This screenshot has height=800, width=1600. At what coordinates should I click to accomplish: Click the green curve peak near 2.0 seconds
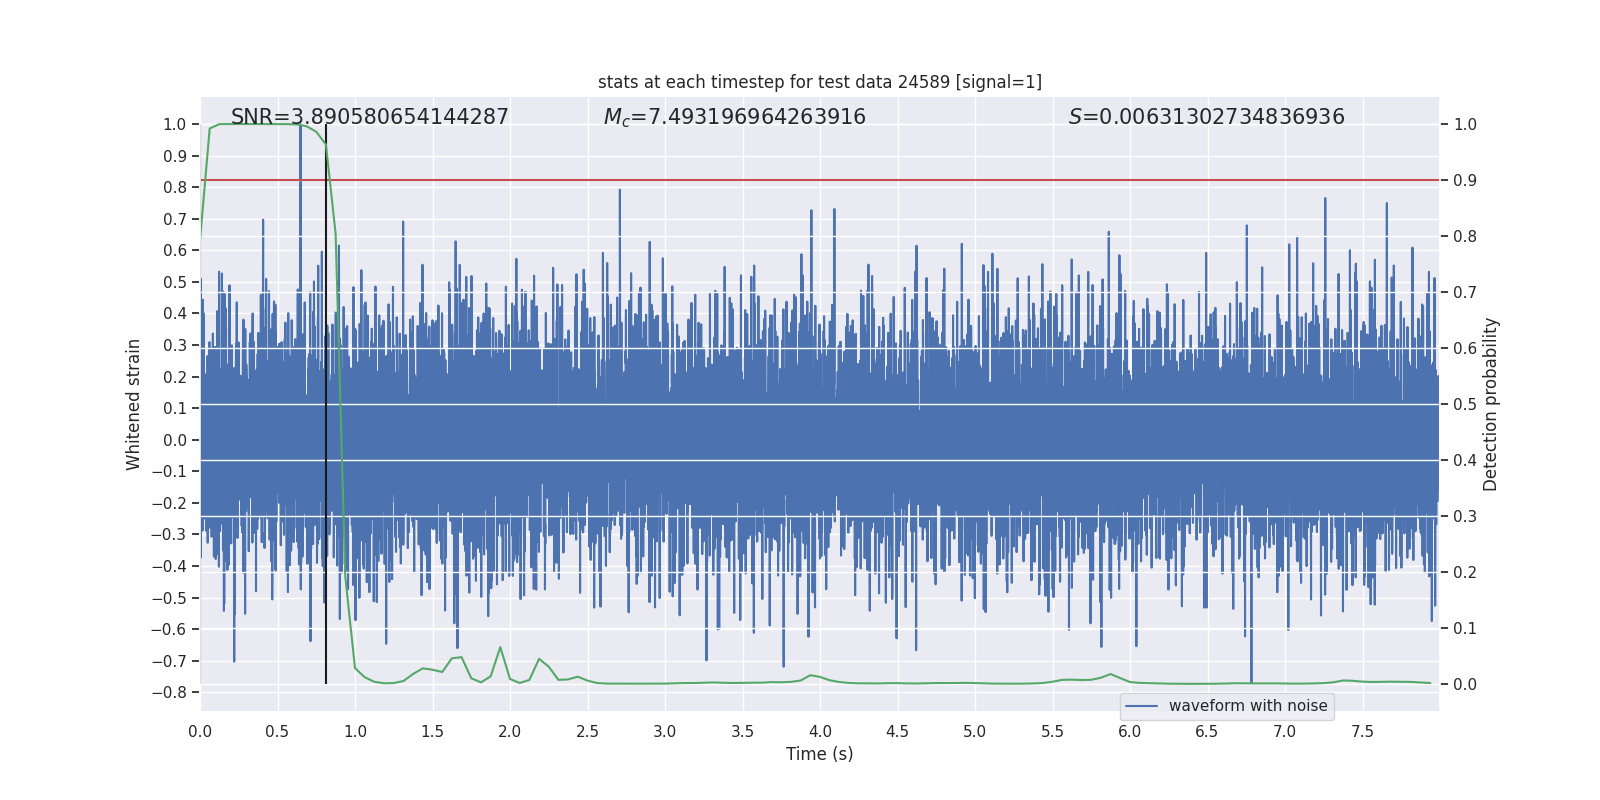[x=500, y=648]
